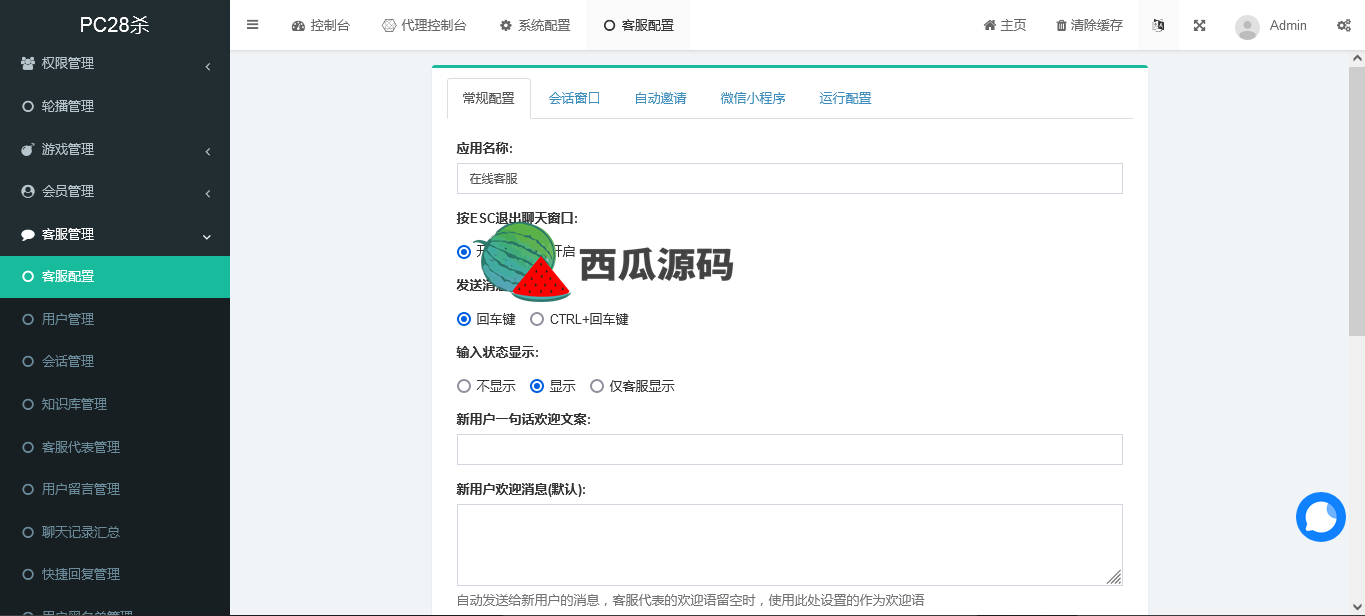Select the CTRL+回车键 radio option
The image size is (1365, 616).
(x=537, y=319)
